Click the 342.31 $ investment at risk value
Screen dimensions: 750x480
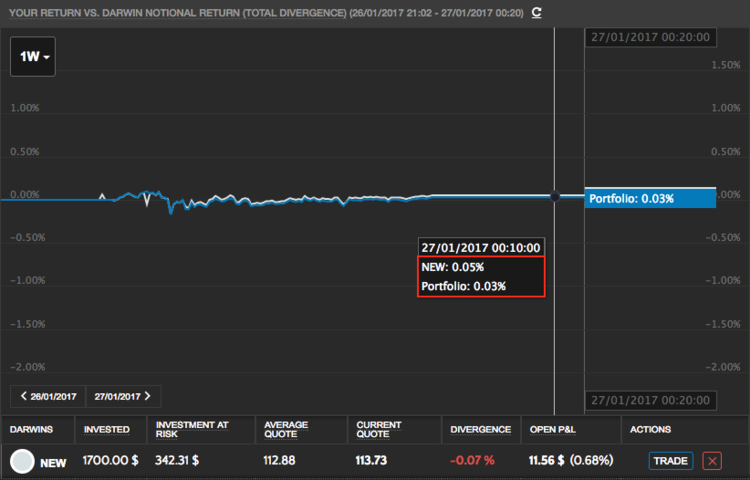click(x=177, y=460)
